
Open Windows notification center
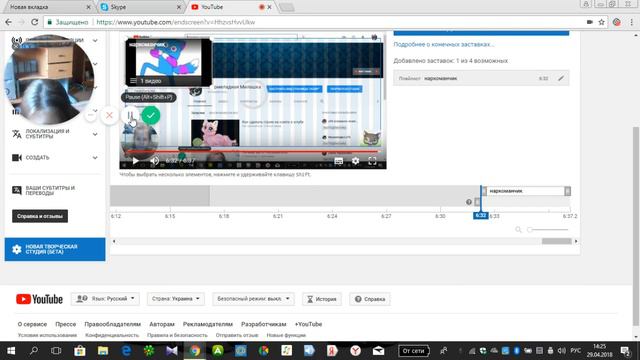pyautogui.click(x=625, y=351)
